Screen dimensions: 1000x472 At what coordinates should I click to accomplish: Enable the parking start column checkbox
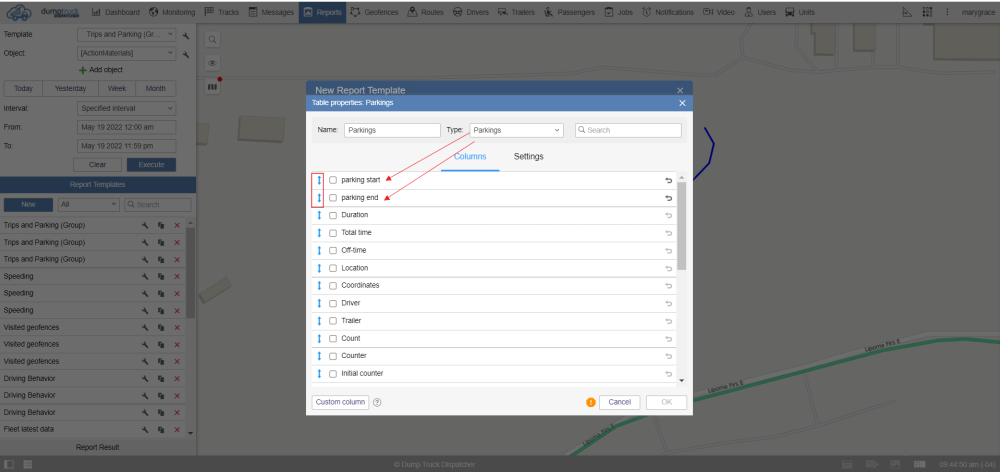click(333, 180)
